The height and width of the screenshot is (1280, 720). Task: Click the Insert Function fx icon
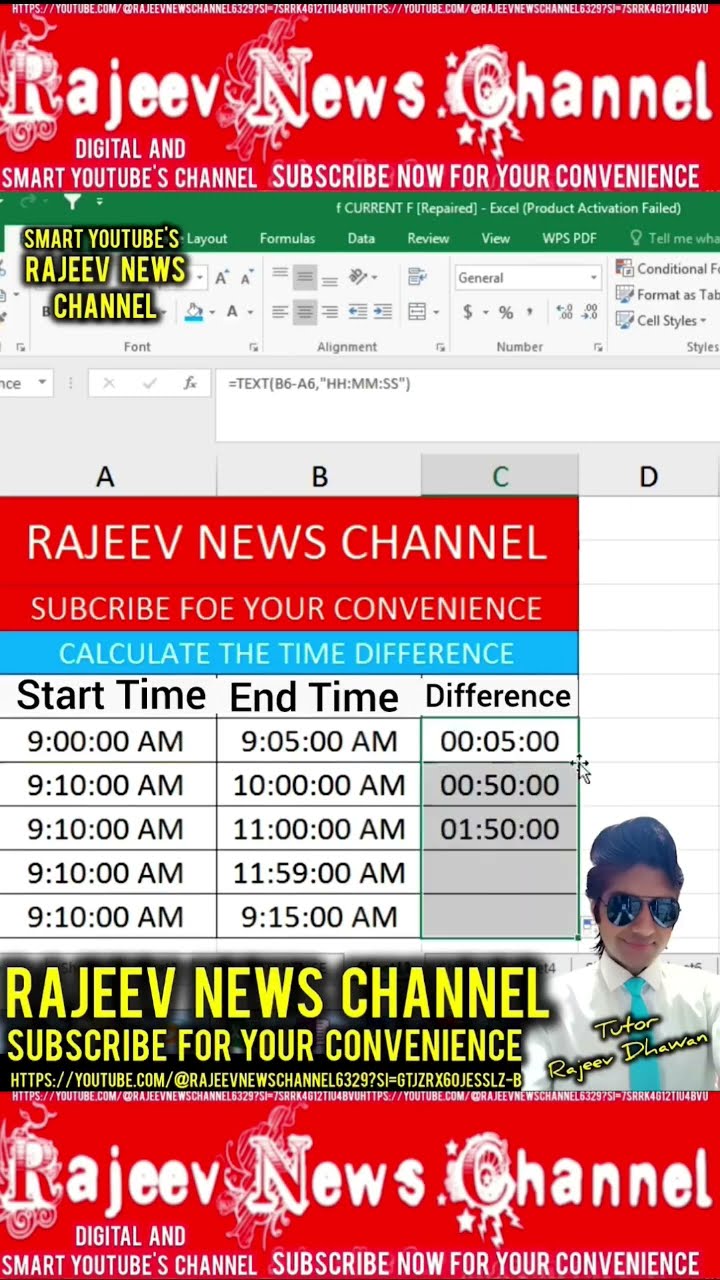pos(190,383)
